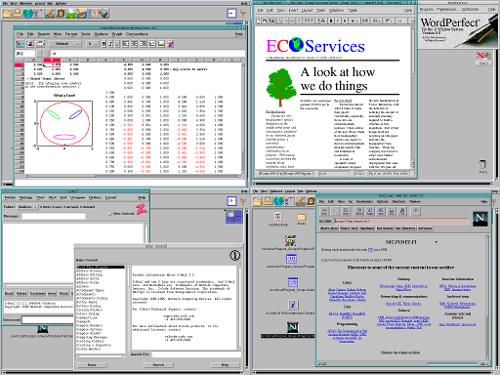Click the red Z-Mail logo icon
500x375 pixels.
tap(141, 210)
